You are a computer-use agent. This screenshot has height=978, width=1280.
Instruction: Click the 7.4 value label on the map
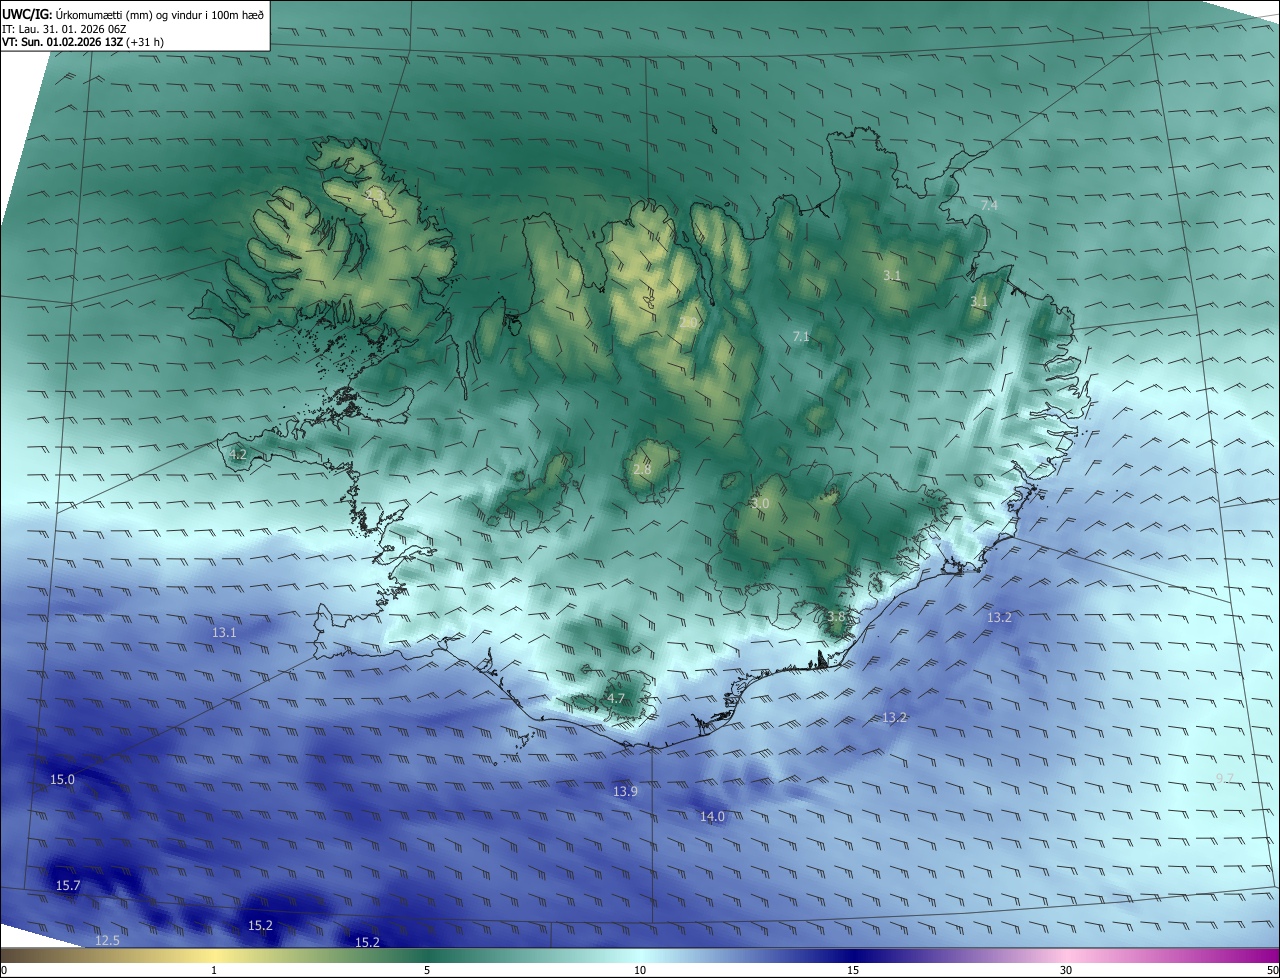coord(989,205)
